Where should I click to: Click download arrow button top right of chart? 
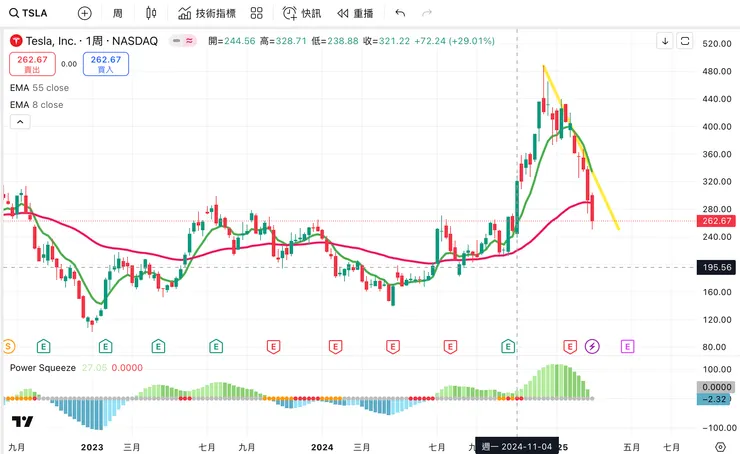click(x=665, y=41)
